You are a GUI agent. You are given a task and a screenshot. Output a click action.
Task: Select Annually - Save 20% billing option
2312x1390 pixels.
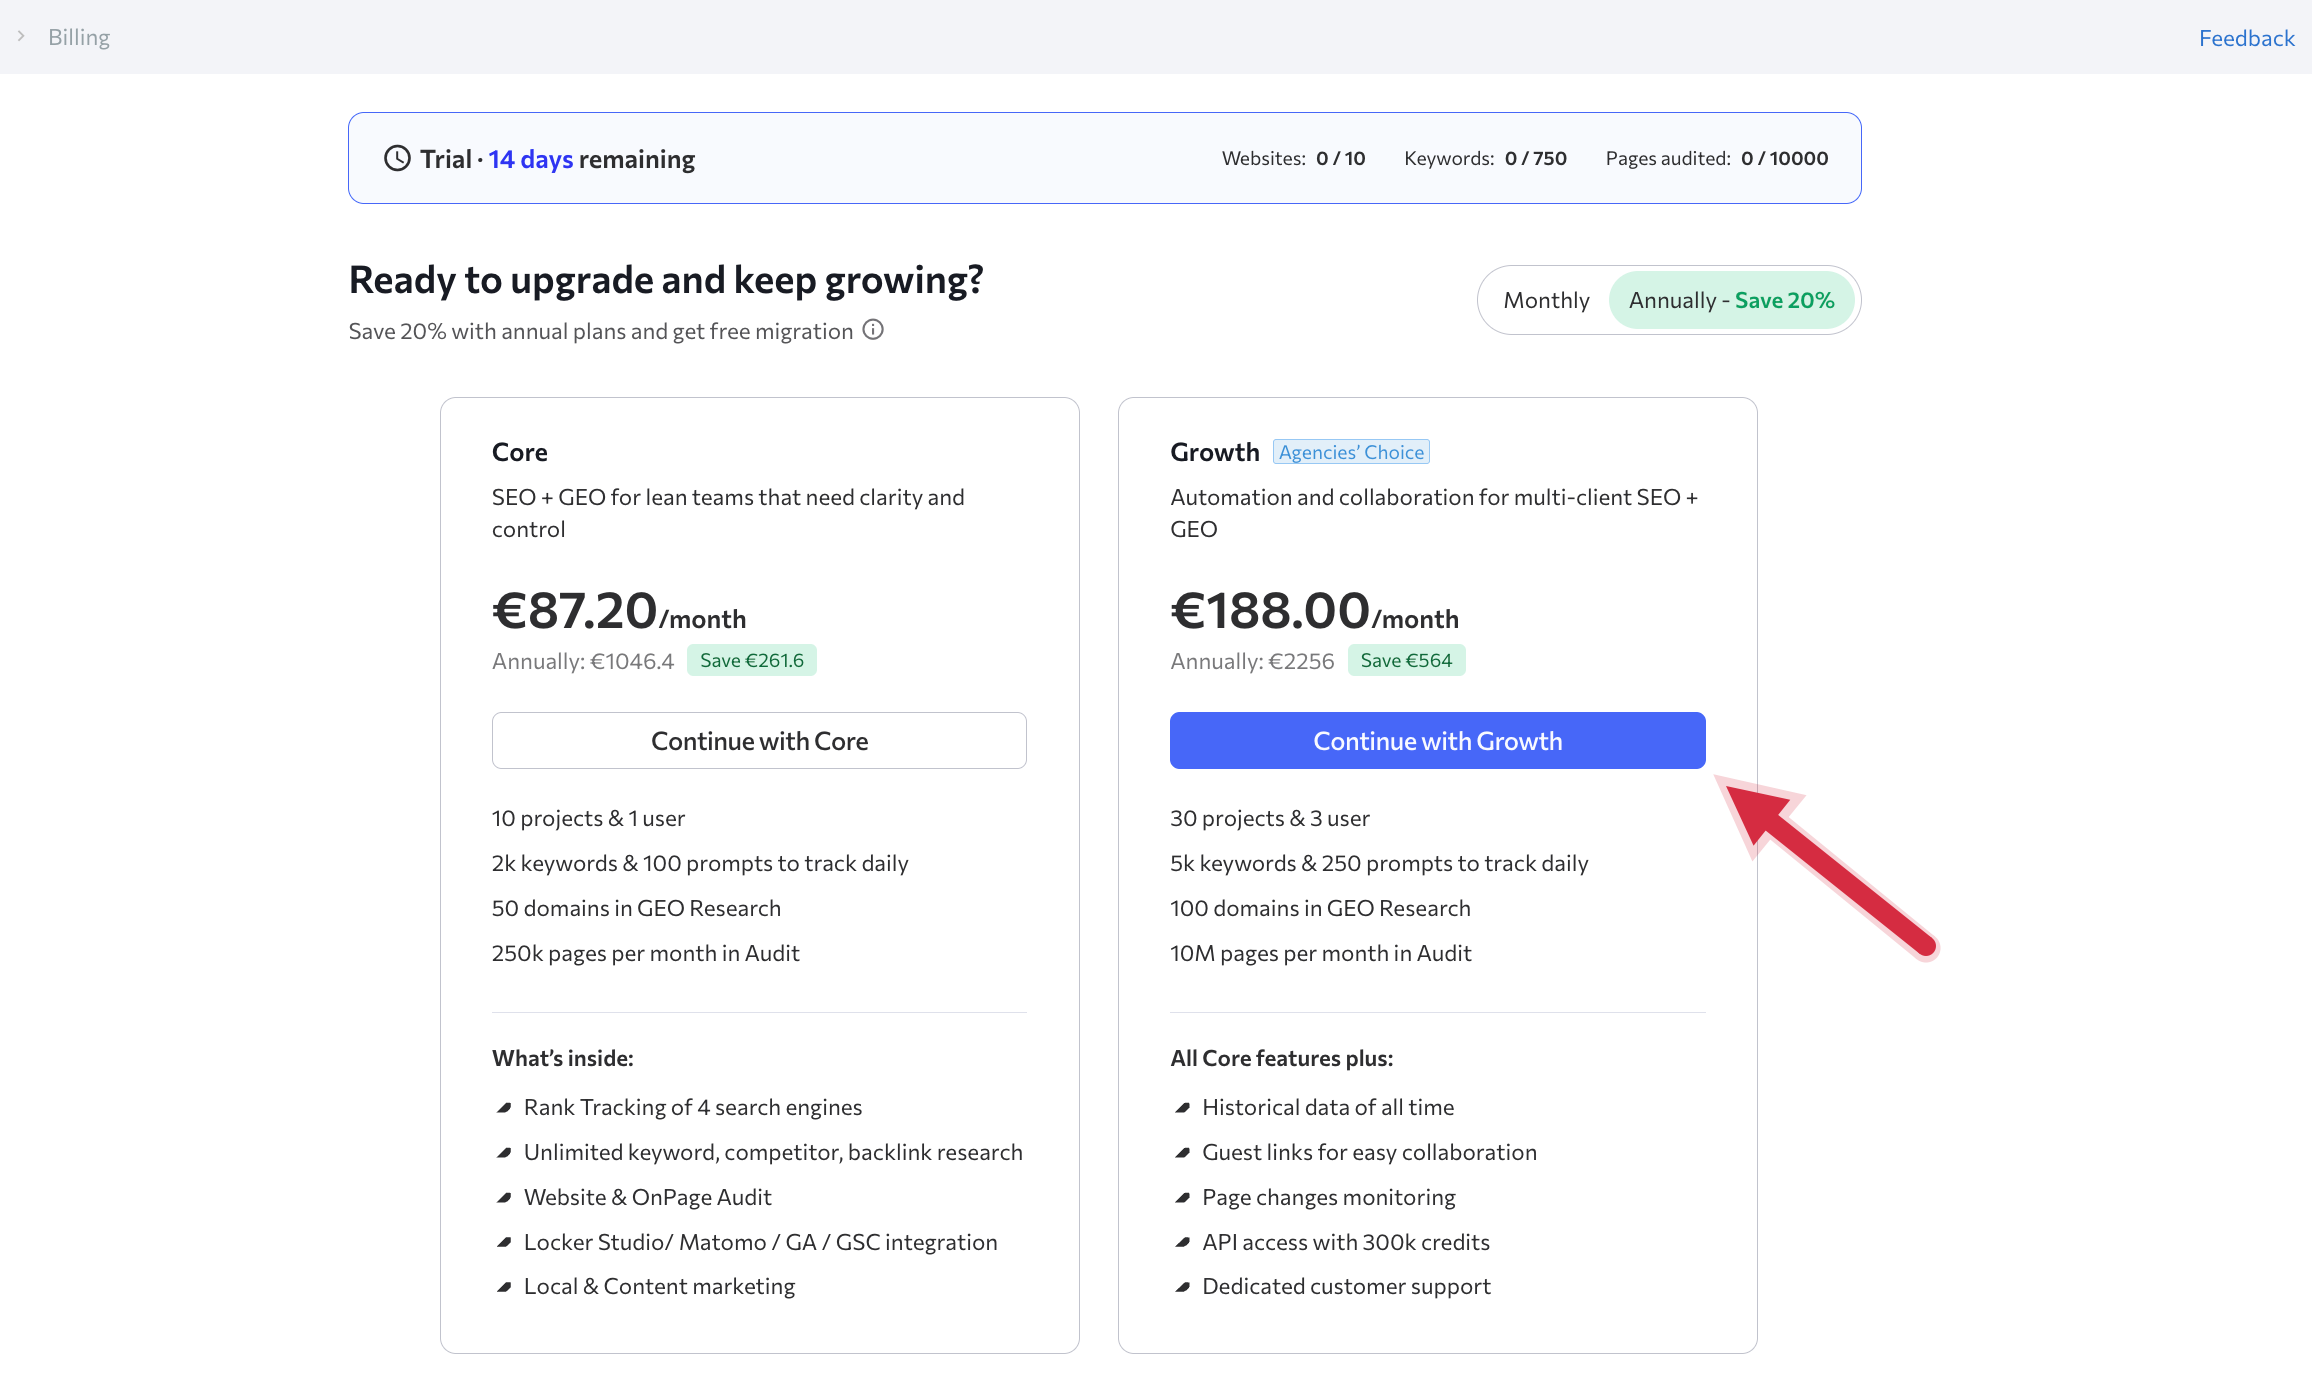[1731, 300]
